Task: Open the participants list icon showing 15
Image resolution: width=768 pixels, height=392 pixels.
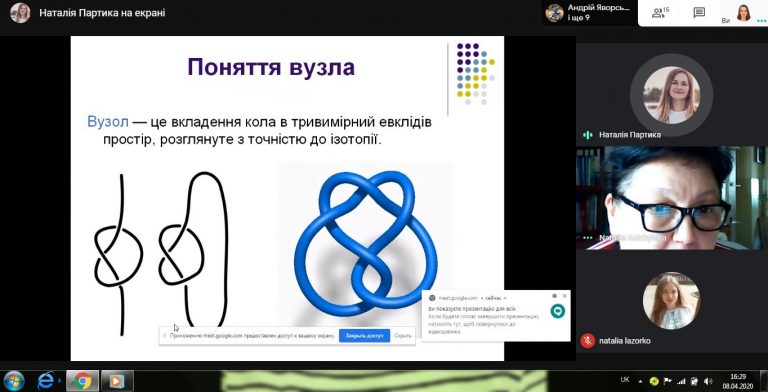Action: coord(660,13)
